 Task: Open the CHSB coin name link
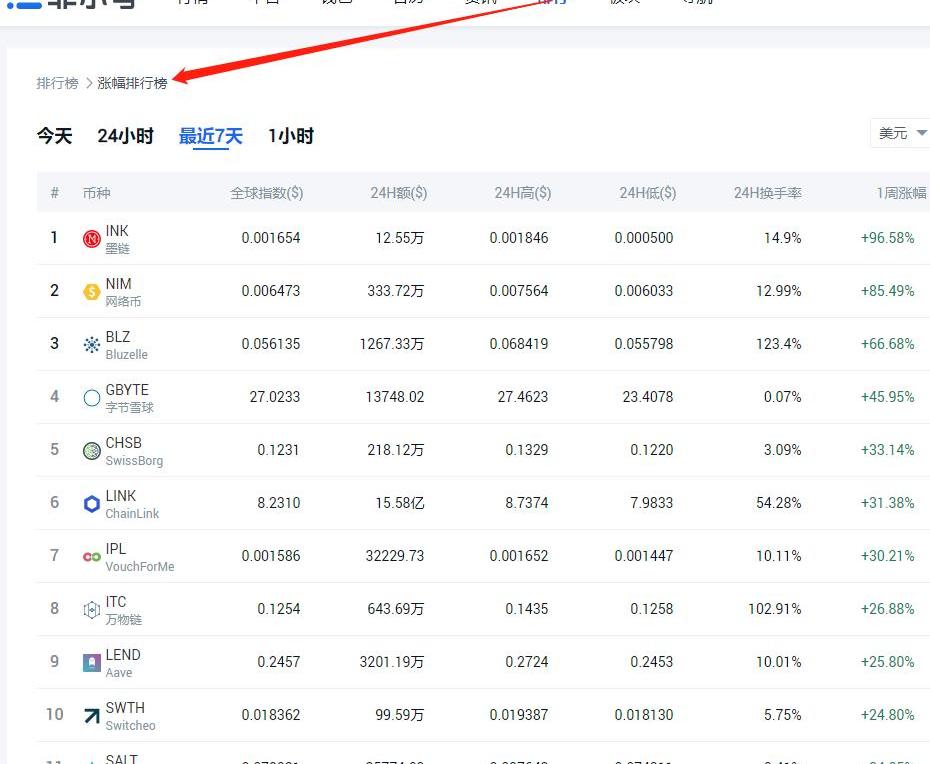(x=123, y=443)
